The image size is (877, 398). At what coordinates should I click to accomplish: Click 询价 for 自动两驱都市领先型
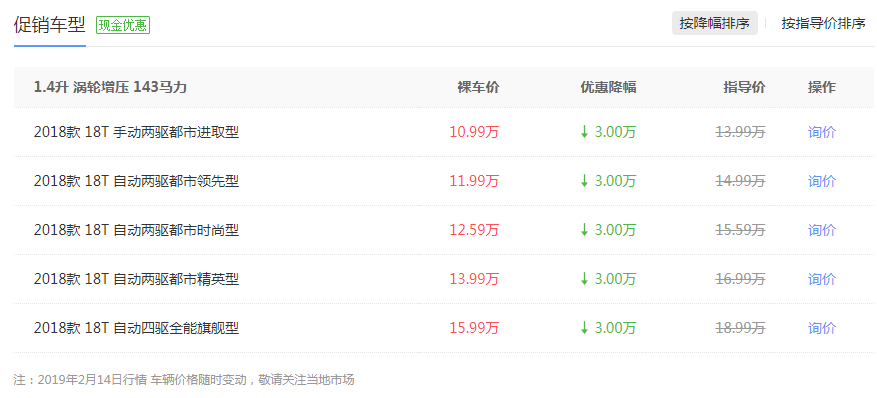coord(822,181)
